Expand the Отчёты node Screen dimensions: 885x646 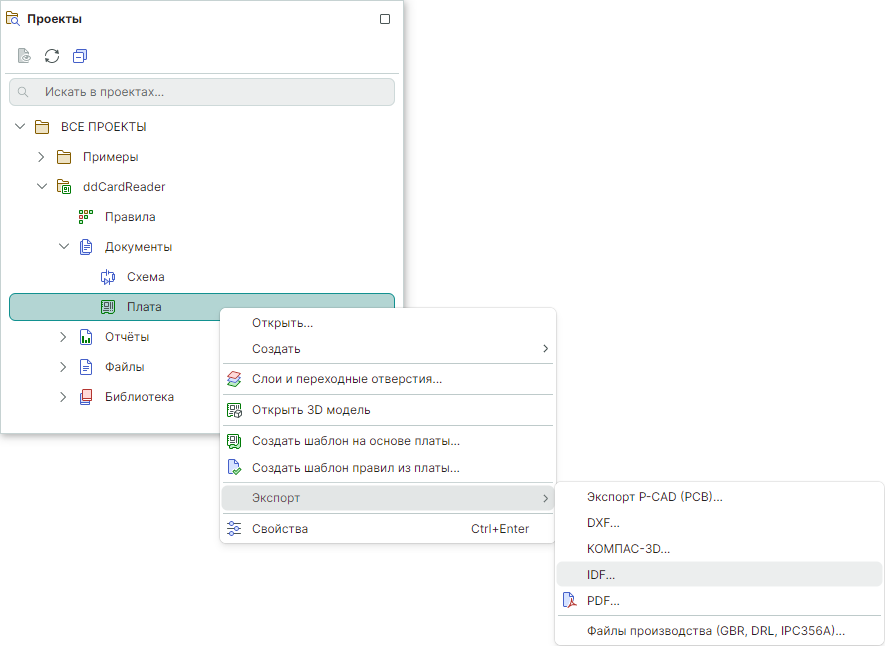coord(63,337)
